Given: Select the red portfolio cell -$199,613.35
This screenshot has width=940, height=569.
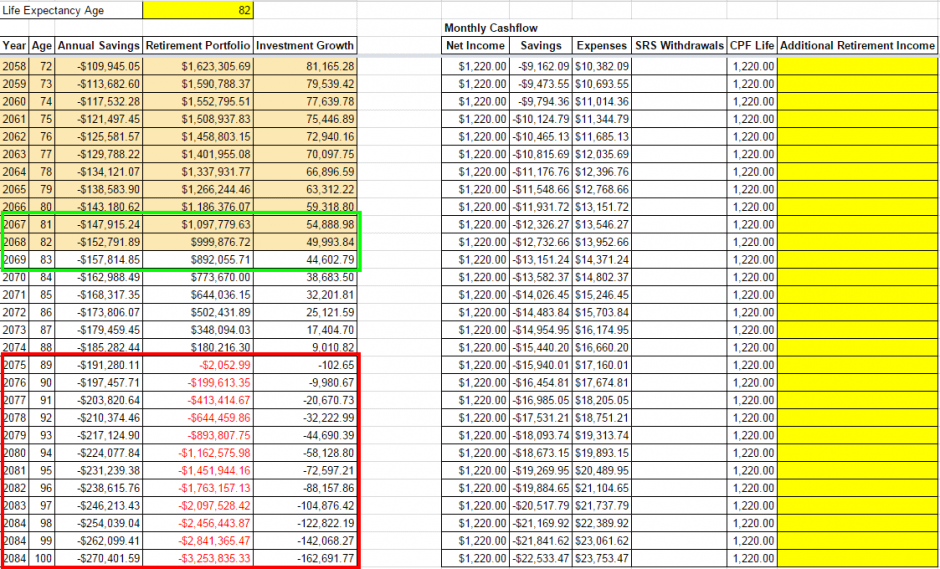Looking at the screenshot, I should click(198, 383).
